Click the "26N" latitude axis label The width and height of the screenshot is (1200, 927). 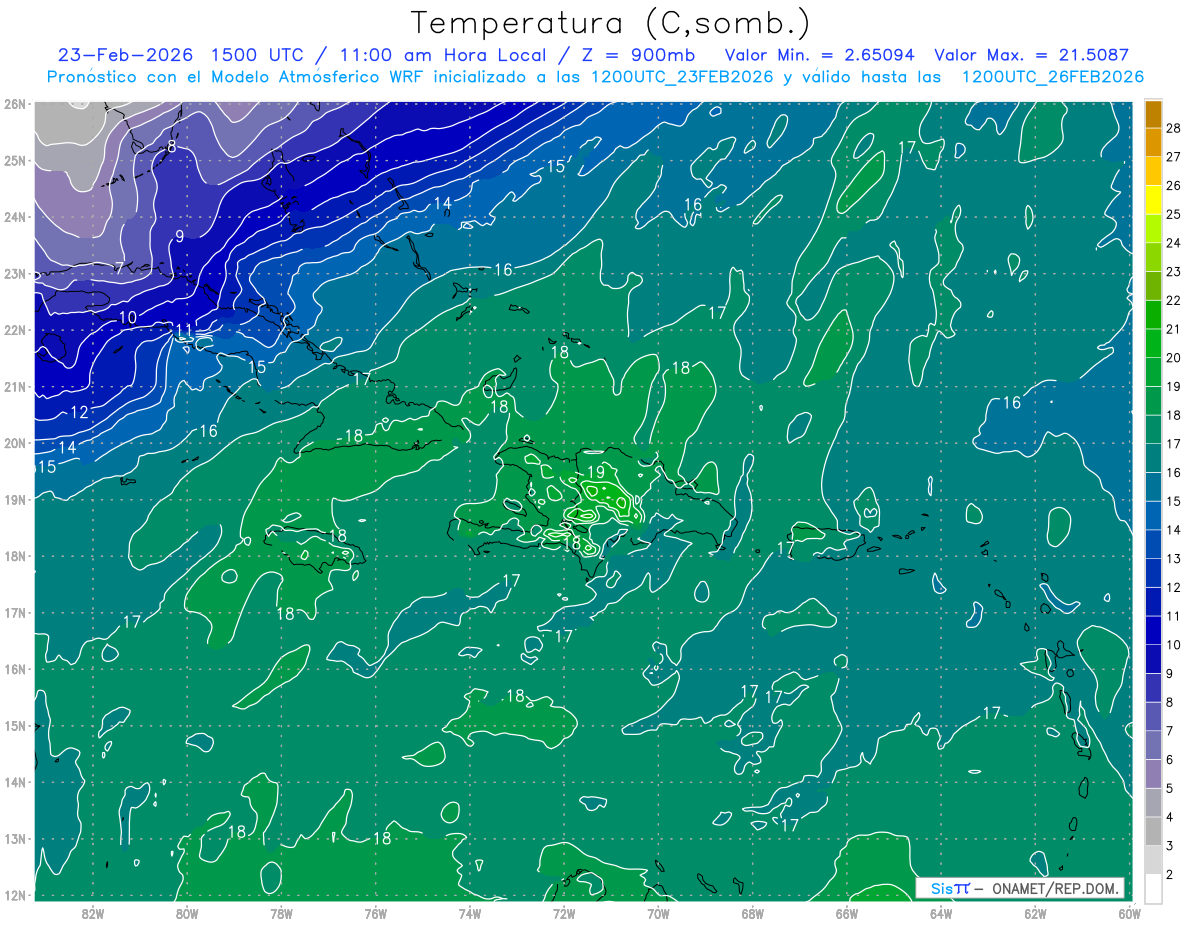pos(15,104)
